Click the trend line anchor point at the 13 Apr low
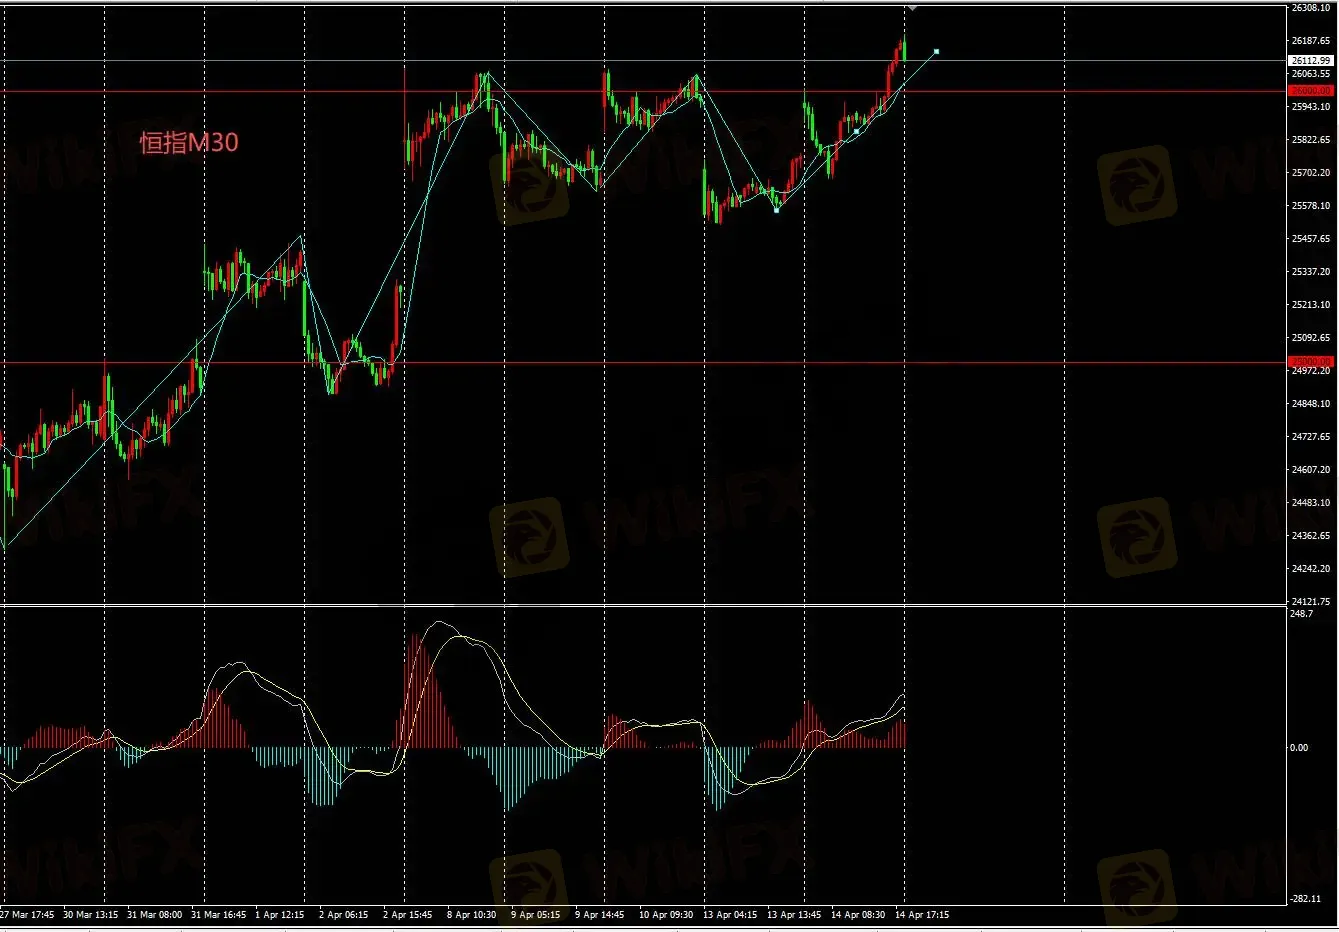1339x932 pixels. tap(777, 210)
